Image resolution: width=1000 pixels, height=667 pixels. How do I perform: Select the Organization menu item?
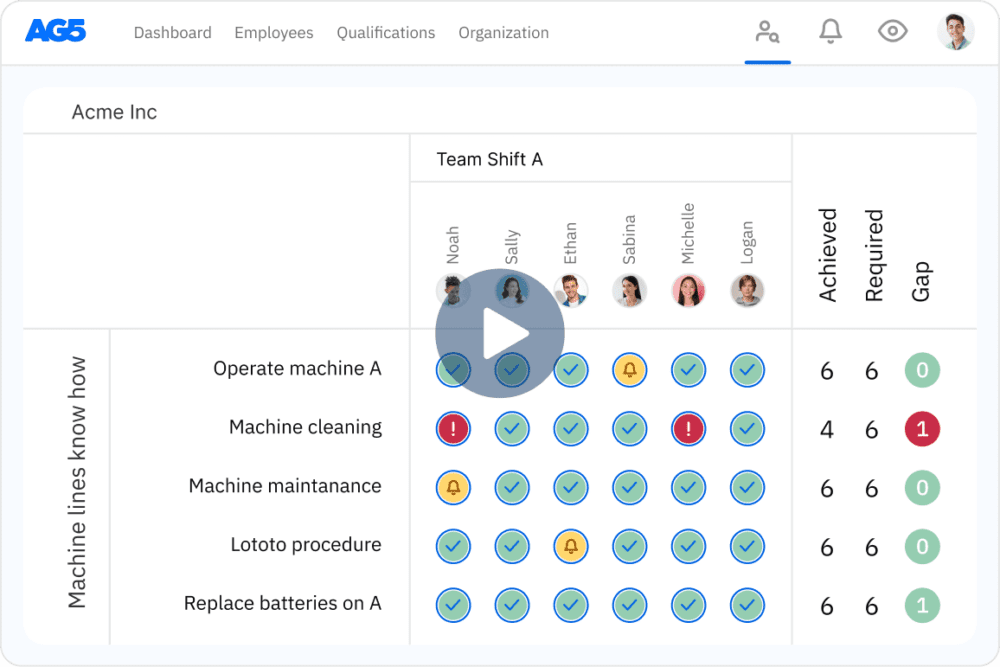503,33
